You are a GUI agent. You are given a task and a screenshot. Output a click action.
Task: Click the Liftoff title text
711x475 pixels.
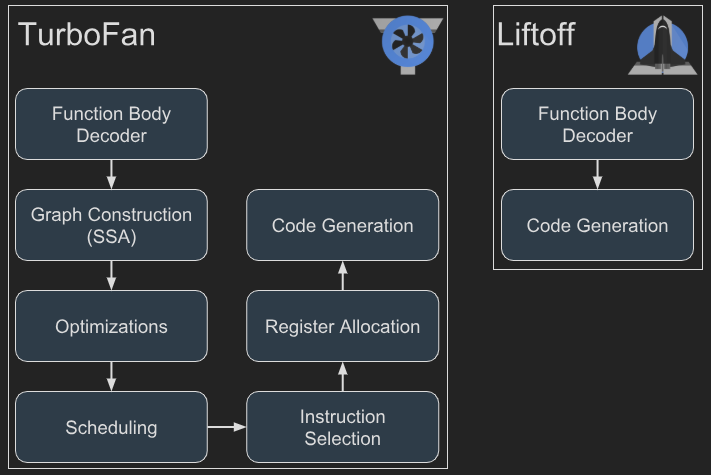tap(536, 34)
